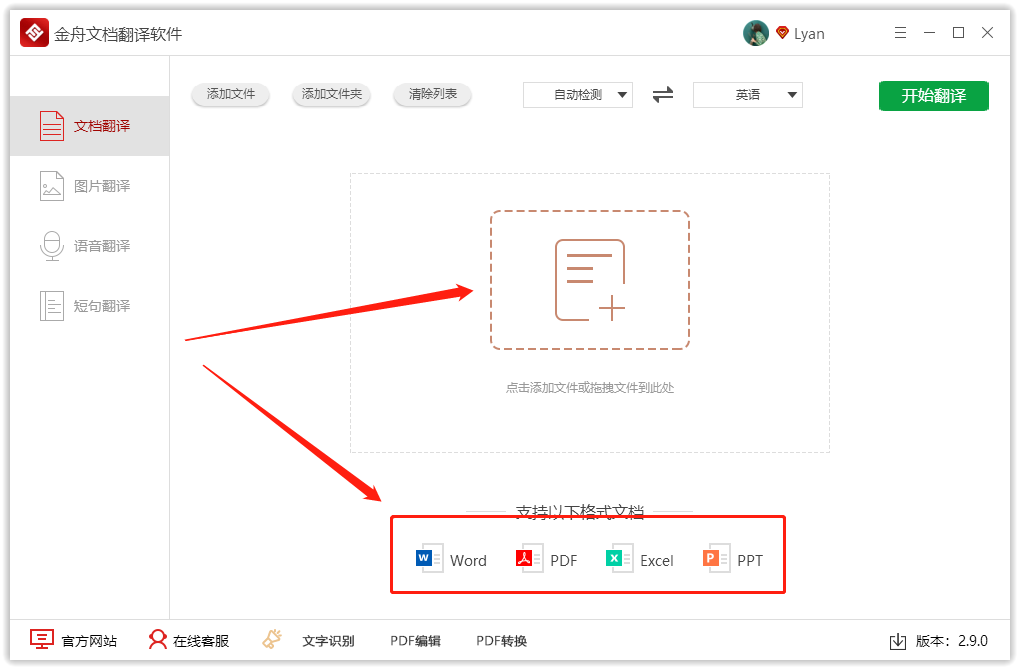
Task: Open the 官方网站 link text
Action: 89,641
